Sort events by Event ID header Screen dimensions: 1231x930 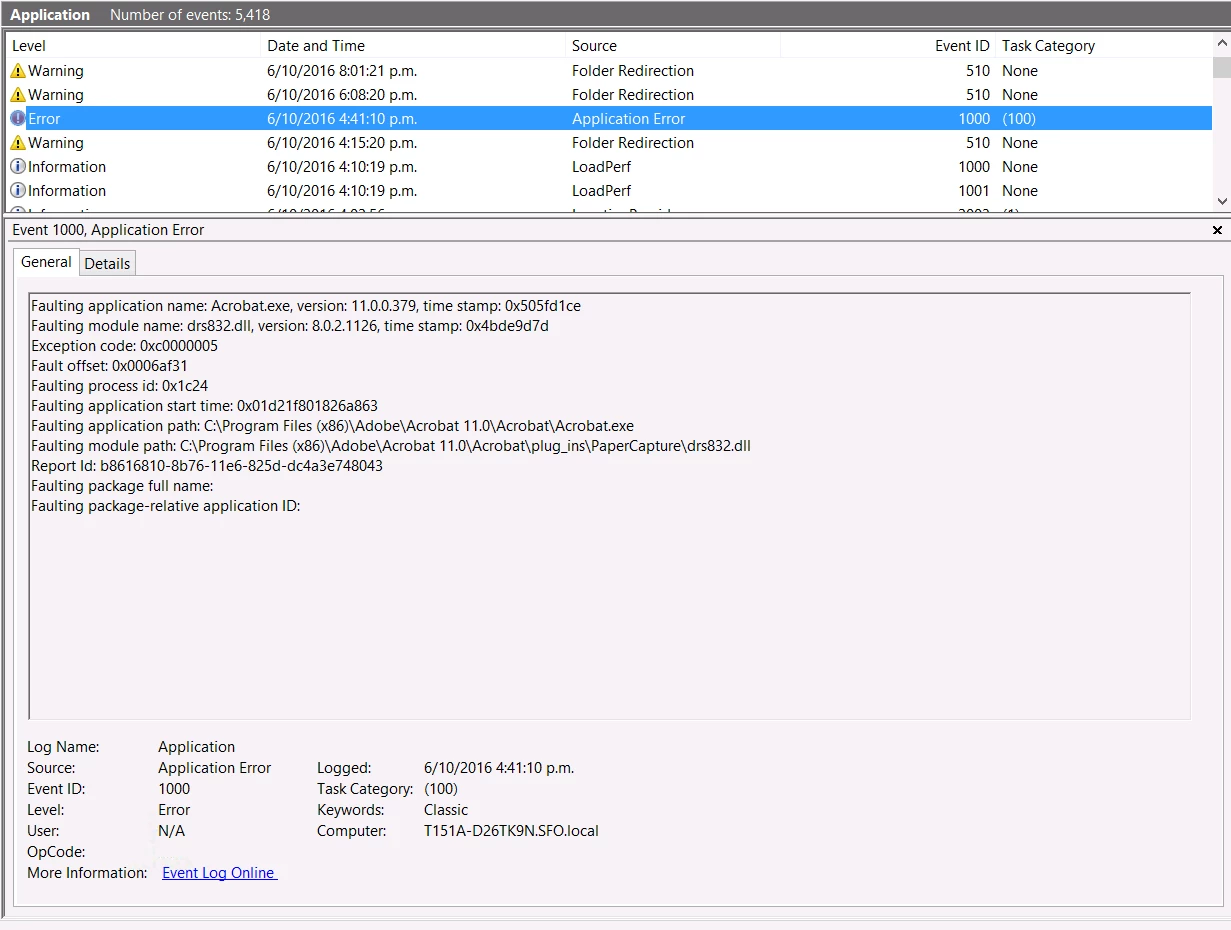tap(888, 46)
